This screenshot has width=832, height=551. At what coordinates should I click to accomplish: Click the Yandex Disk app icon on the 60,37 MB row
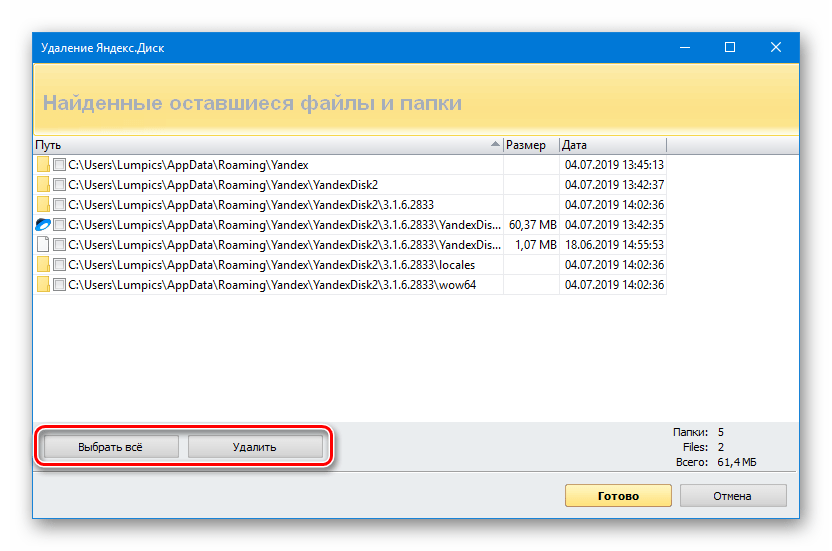(43, 225)
